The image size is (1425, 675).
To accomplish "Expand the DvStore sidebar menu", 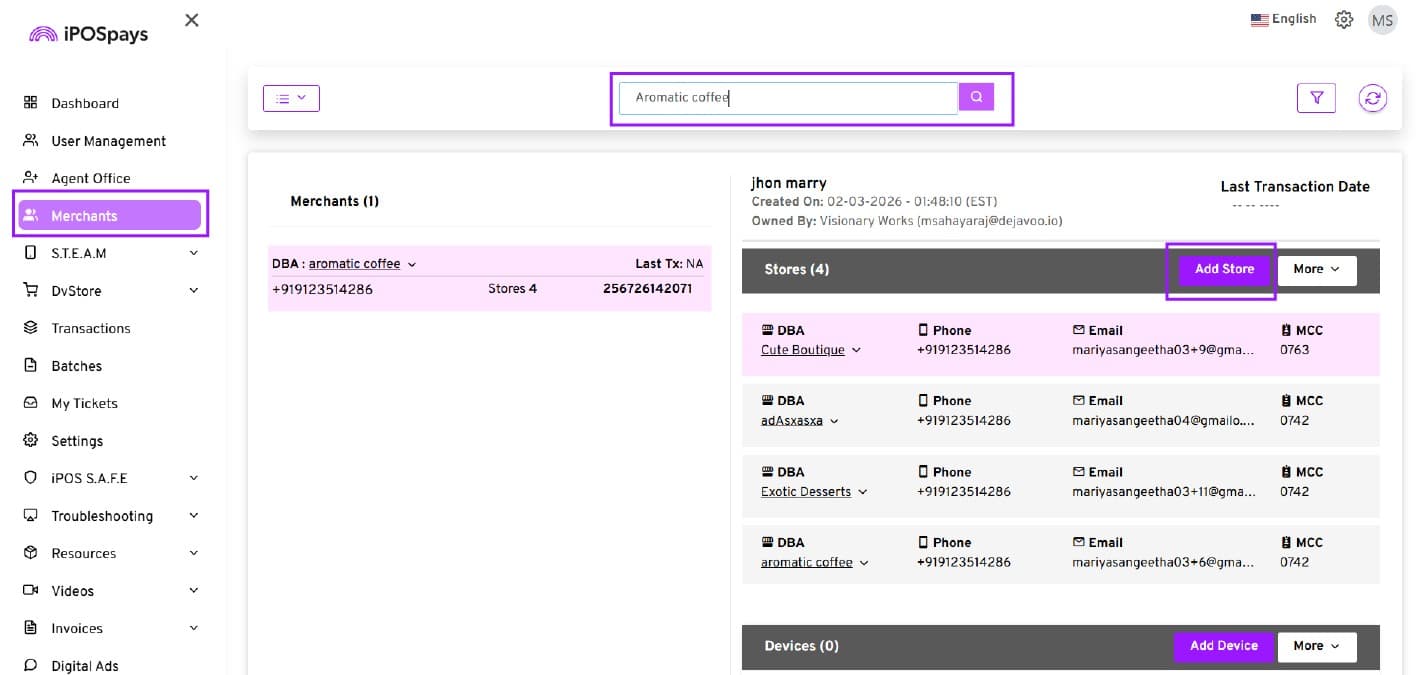I will click(x=193, y=291).
